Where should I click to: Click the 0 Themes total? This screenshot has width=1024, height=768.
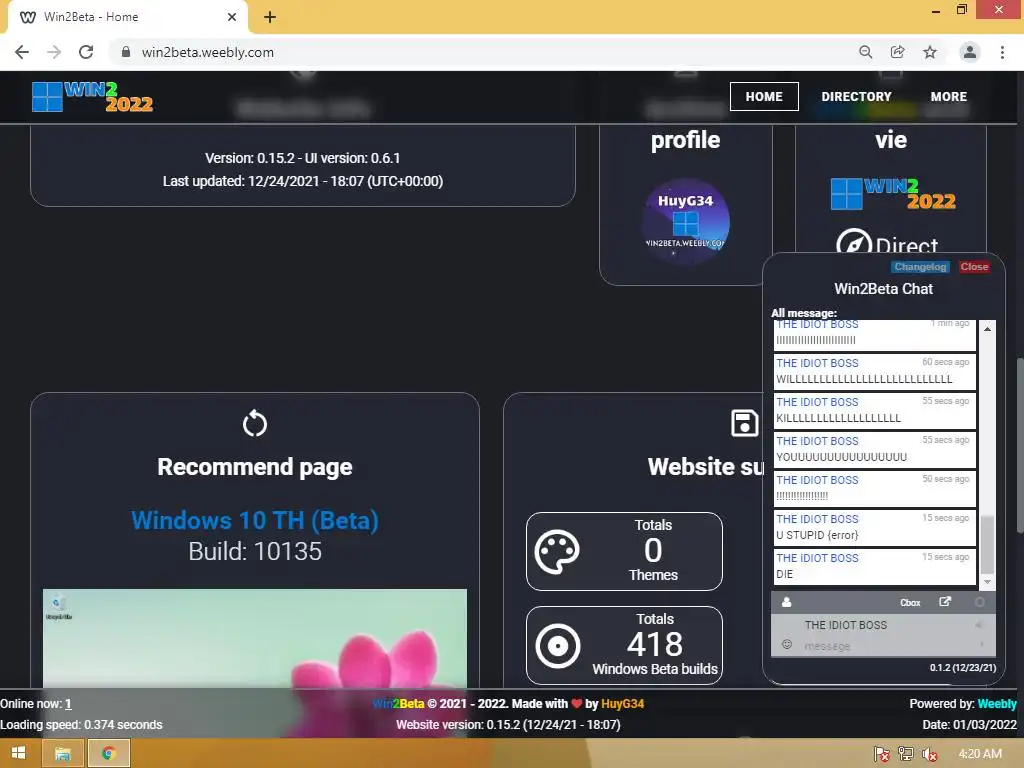653,551
